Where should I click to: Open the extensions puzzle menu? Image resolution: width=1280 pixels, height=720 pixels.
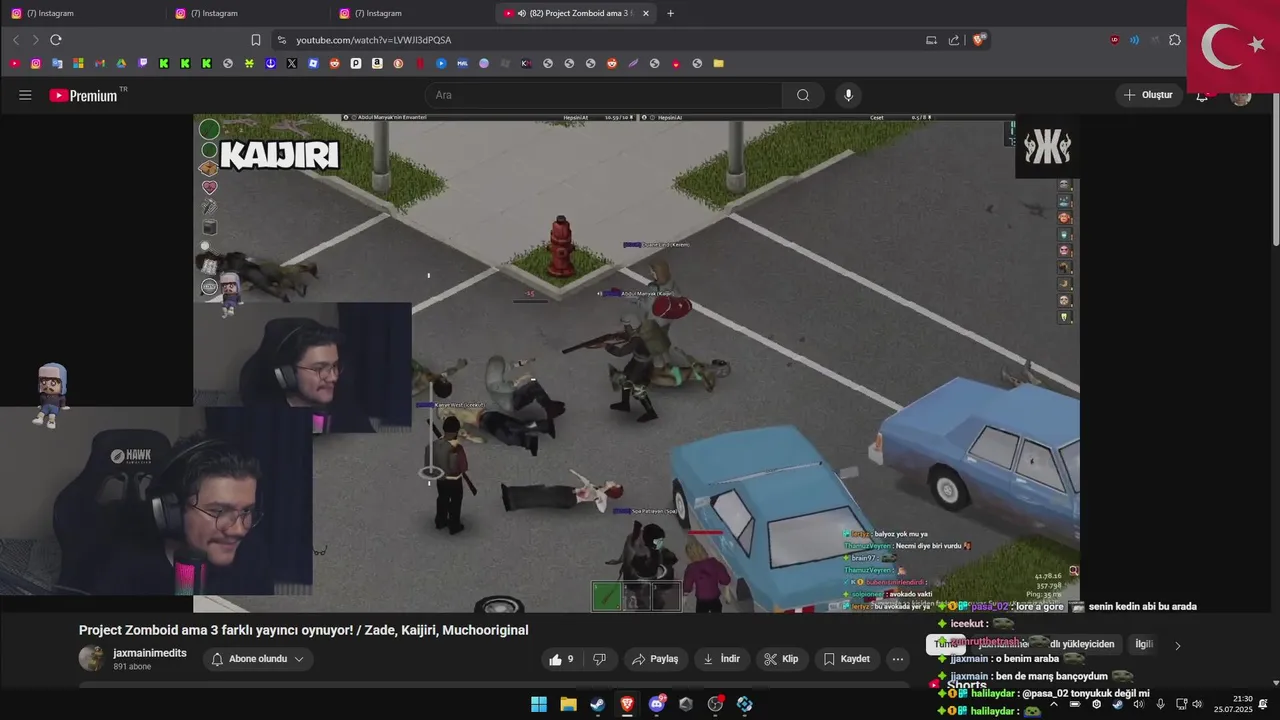coord(1175,40)
